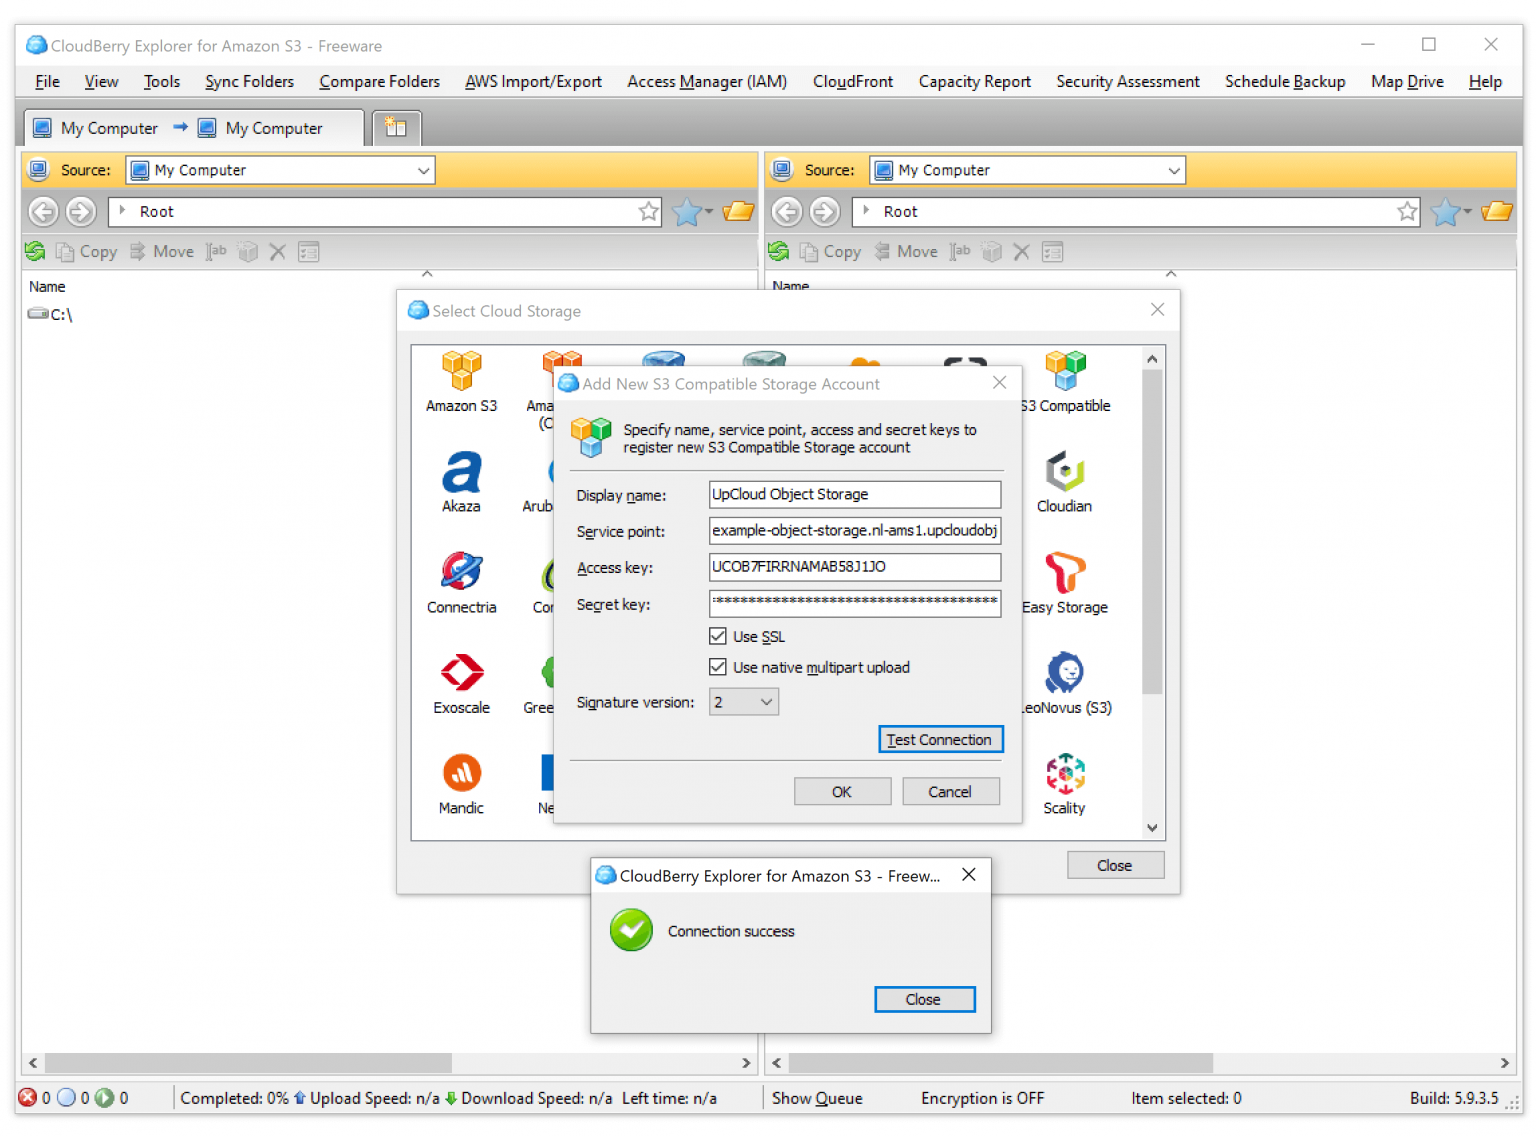Viewport: 1536px width, 1136px height.
Task: Refresh the left pane file list
Action: 35,251
